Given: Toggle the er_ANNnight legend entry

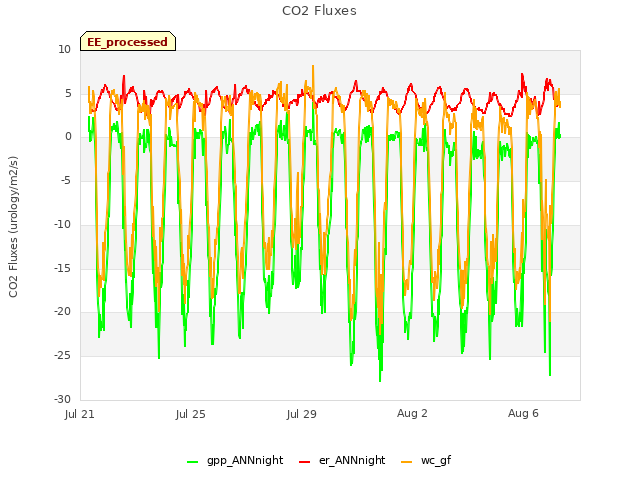Looking at the screenshot, I should pos(342,460).
